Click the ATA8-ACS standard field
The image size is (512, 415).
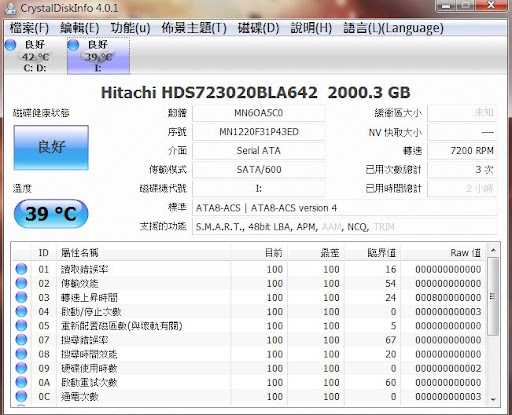pyautogui.click(x=345, y=208)
